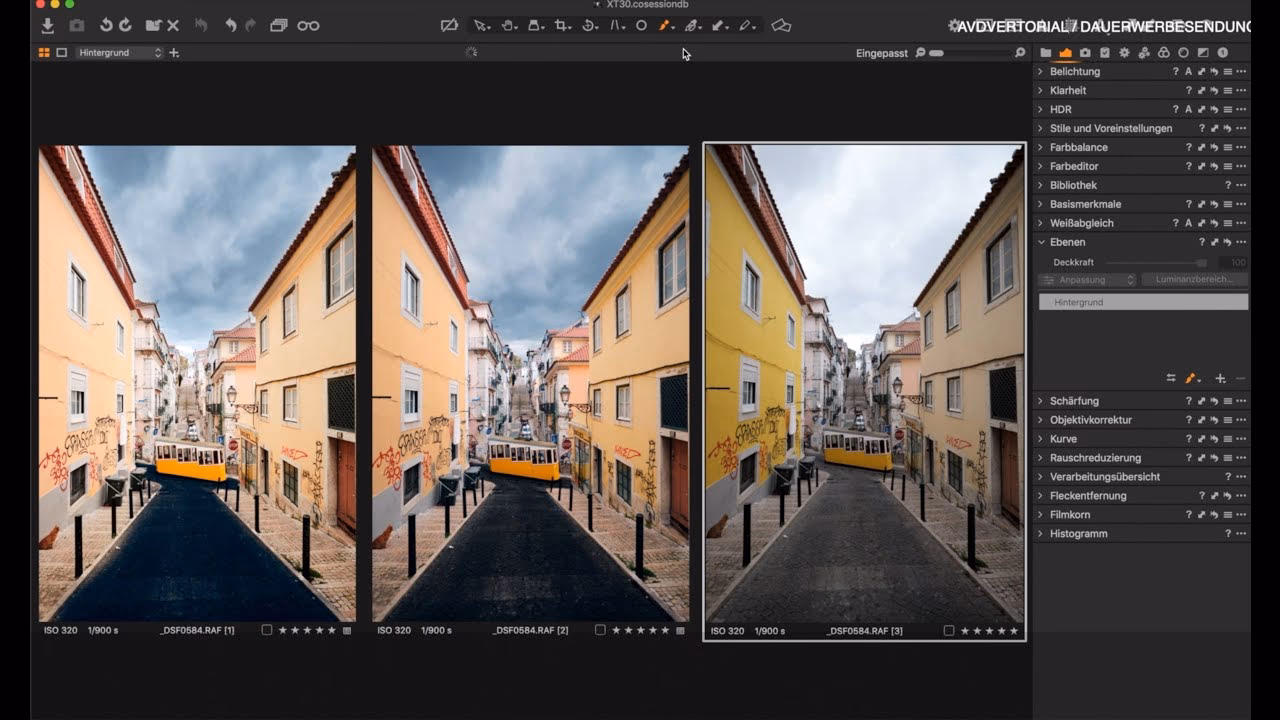1280x720 pixels.
Task: Click the glasses proofing icon
Action: click(x=309, y=25)
